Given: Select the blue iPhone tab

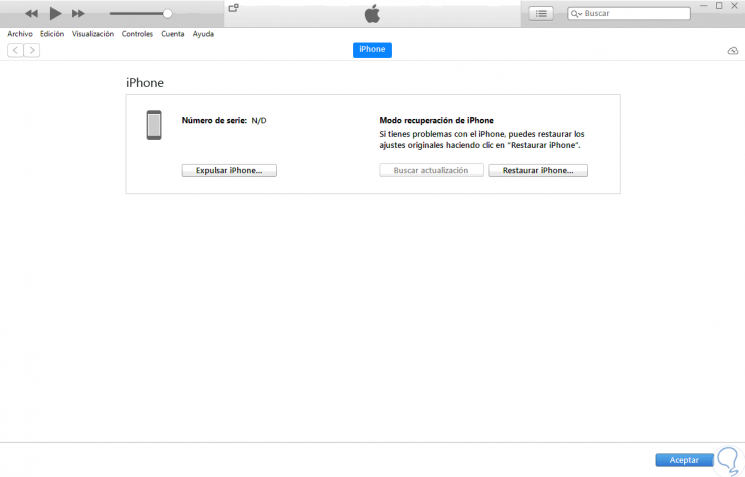Looking at the screenshot, I should tap(372, 50).
